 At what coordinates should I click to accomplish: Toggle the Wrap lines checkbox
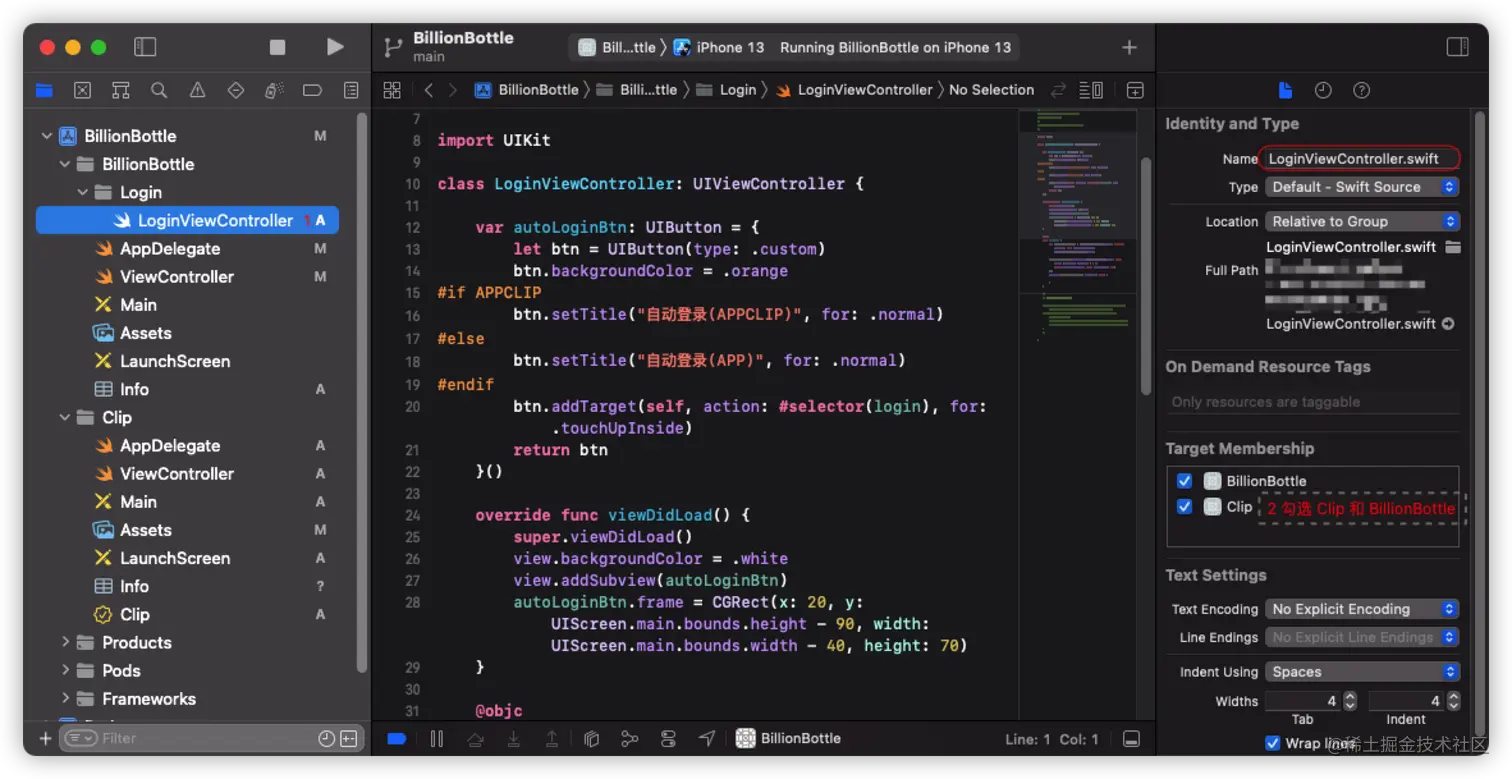coord(1273,743)
